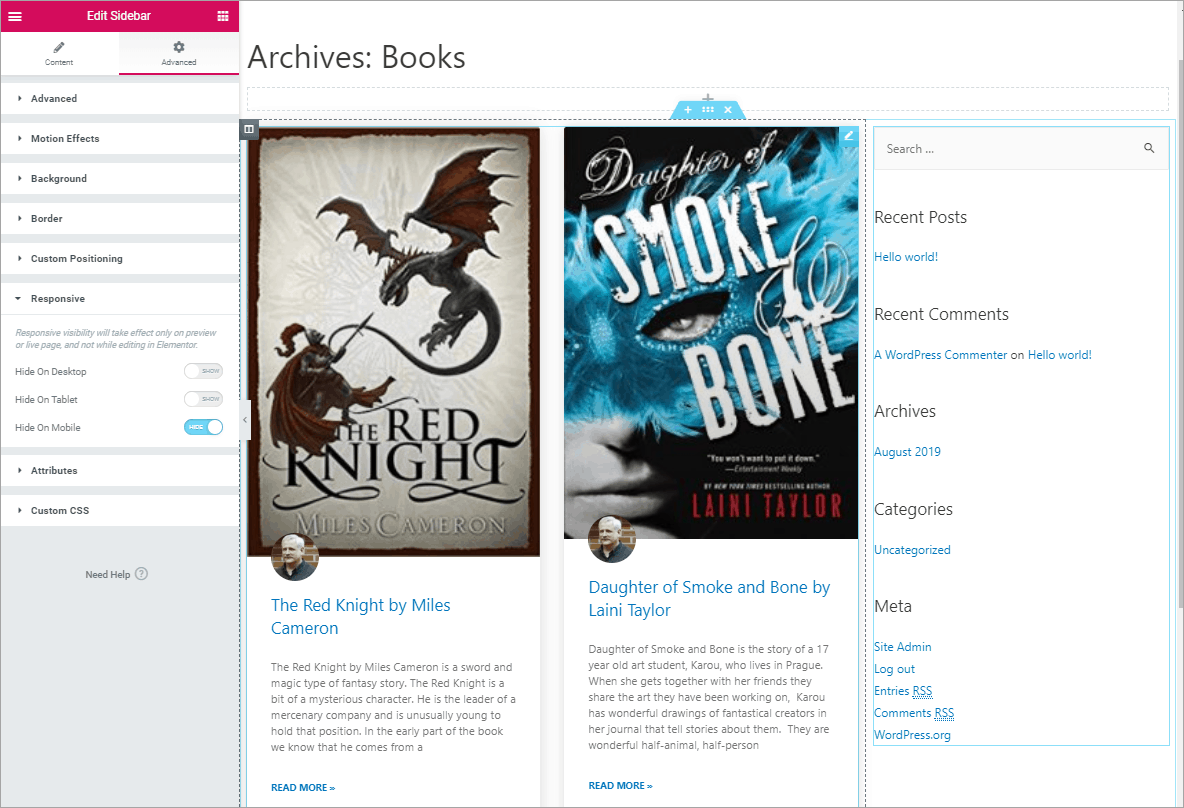Click author avatar under The Red Knight
1184x808 pixels.
(294, 557)
